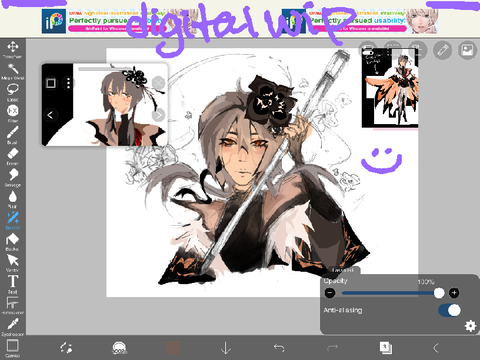The width and height of the screenshot is (480, 360).
Task: Choose the Blur droplet tool
Action: pyautogui.click(x=13, y=199)
